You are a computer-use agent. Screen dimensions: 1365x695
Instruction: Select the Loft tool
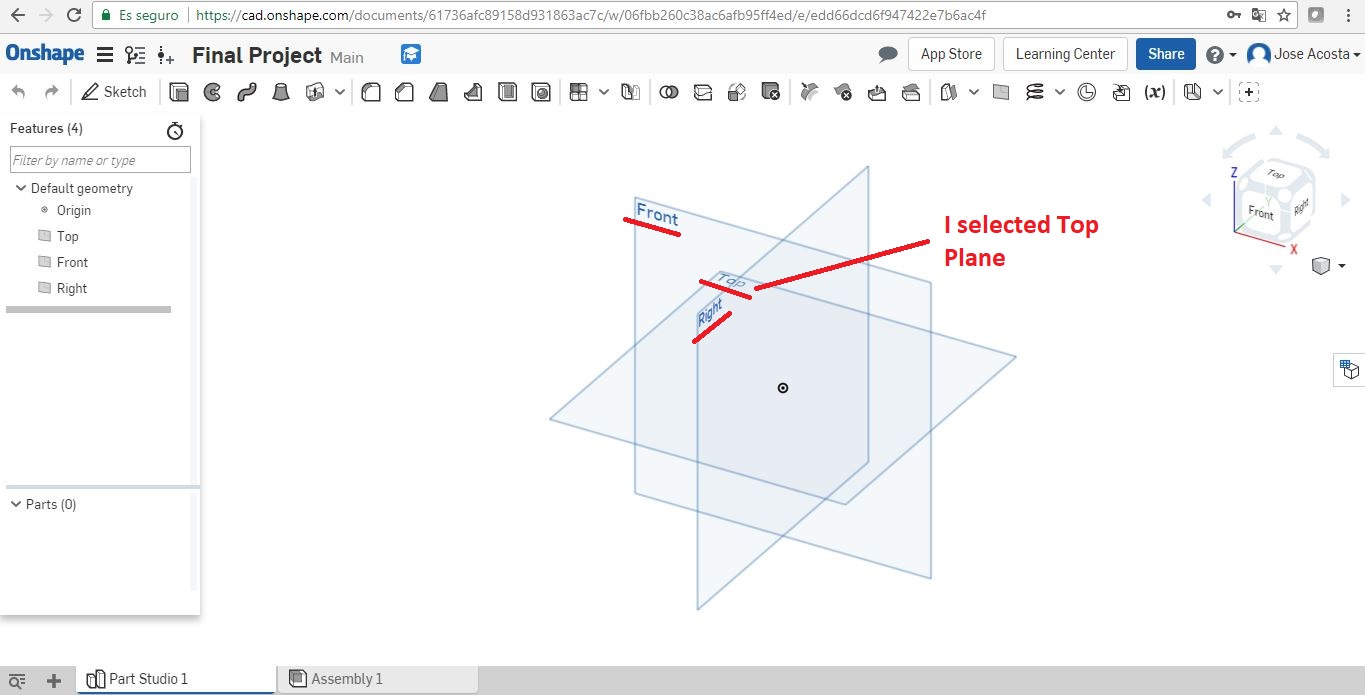pyautogui.click(x=282, y=92)
